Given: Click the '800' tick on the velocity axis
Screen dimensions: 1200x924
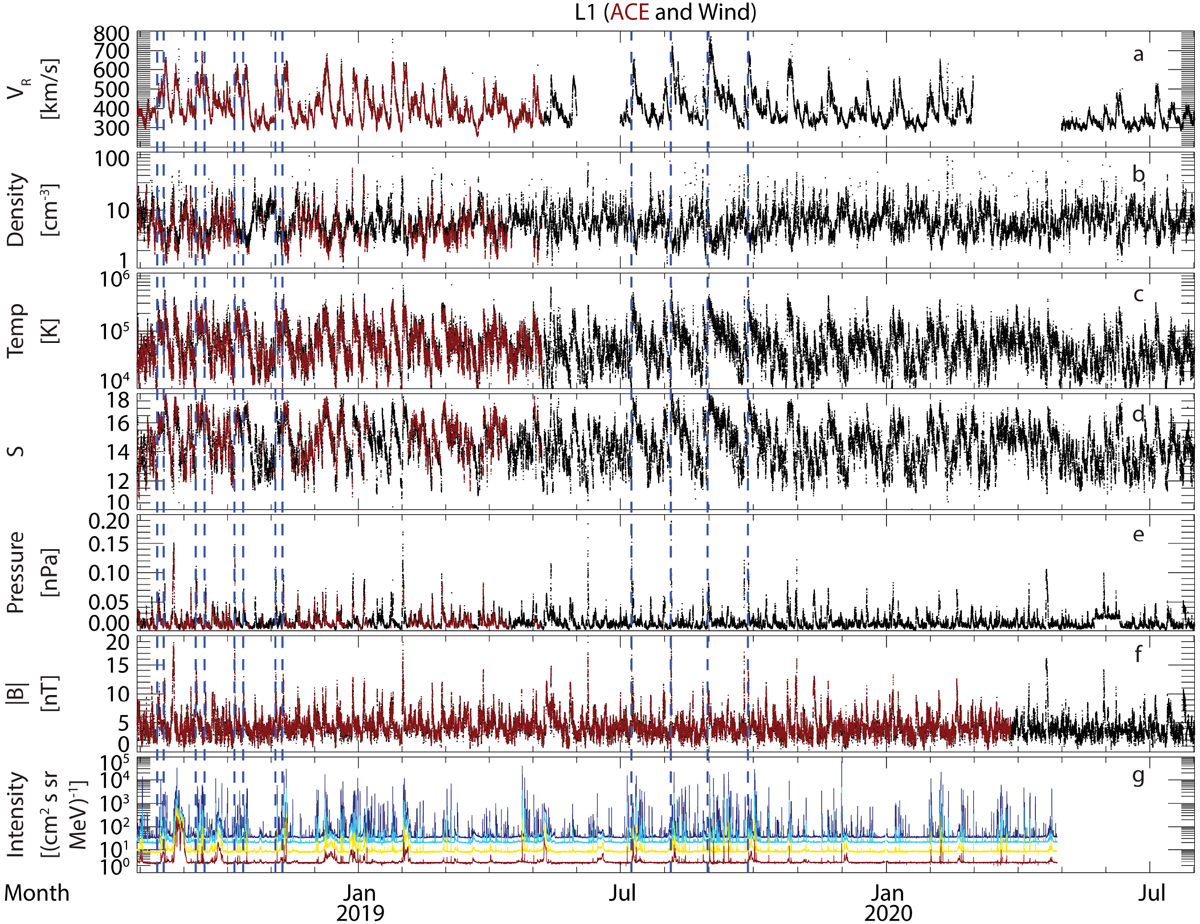Looking at the screenshot, I should [109, 33].
